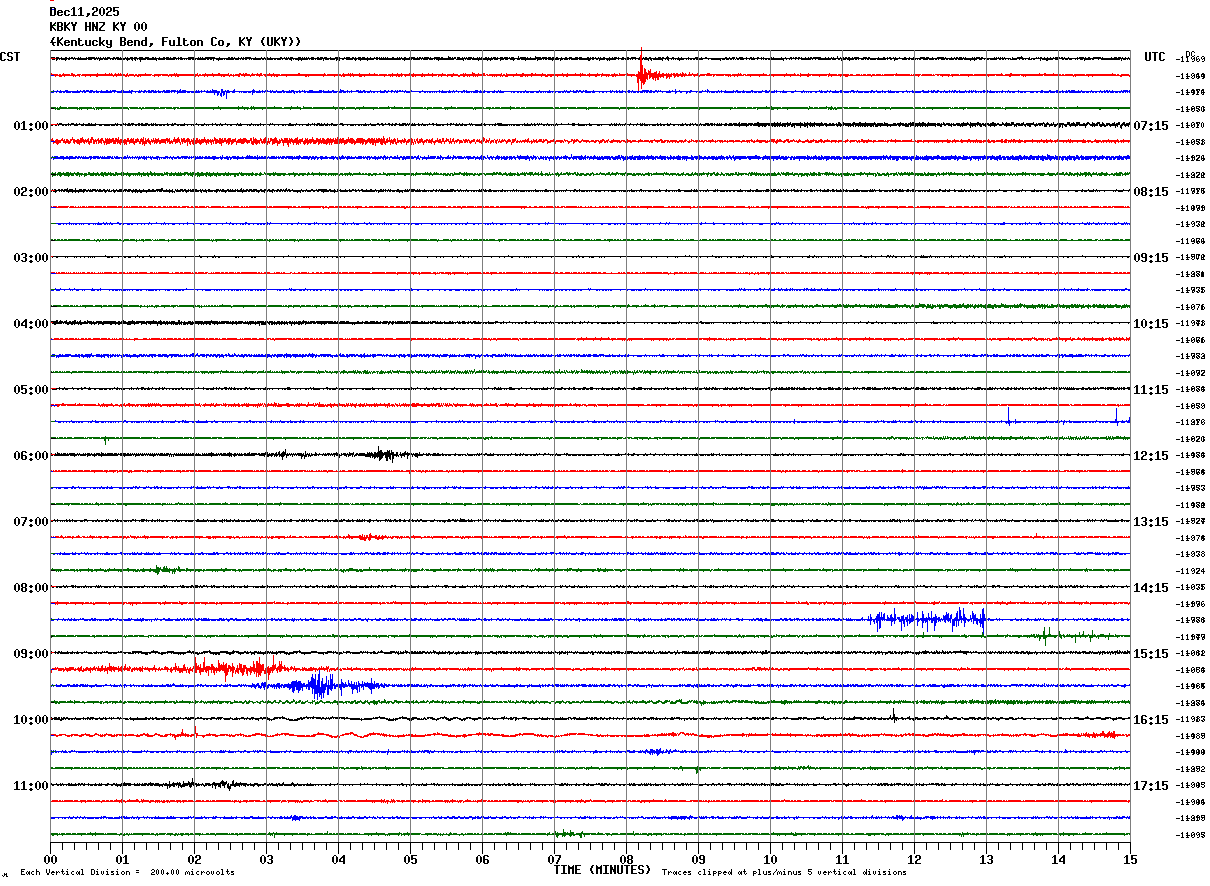Click minute tick label 02 on the x-axis
The height and width of the screenshot is (886, 1210).
pos(194,859)
